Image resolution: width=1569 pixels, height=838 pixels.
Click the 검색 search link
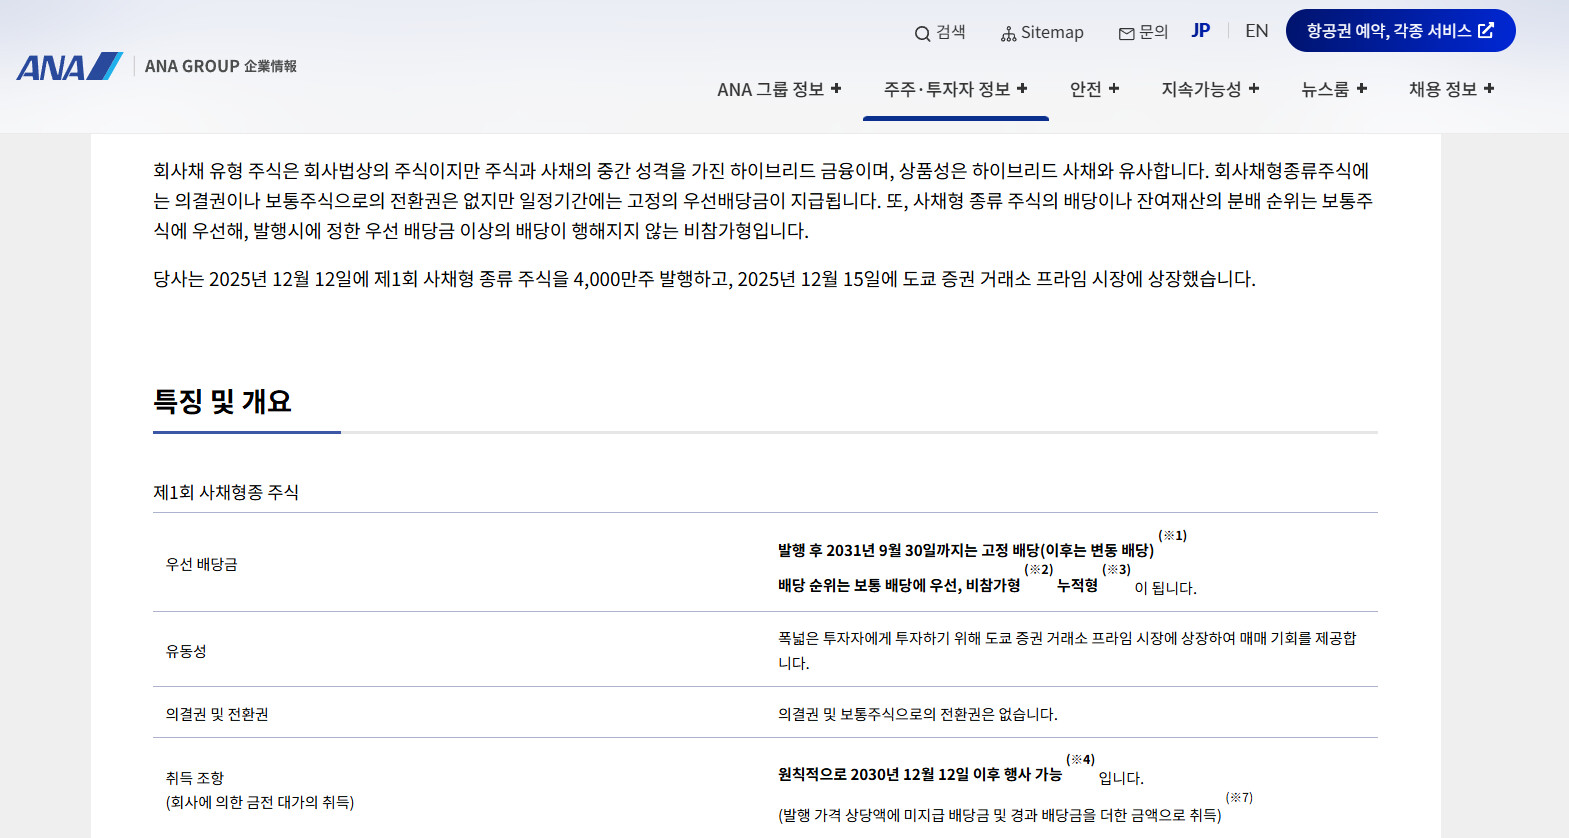940,33
